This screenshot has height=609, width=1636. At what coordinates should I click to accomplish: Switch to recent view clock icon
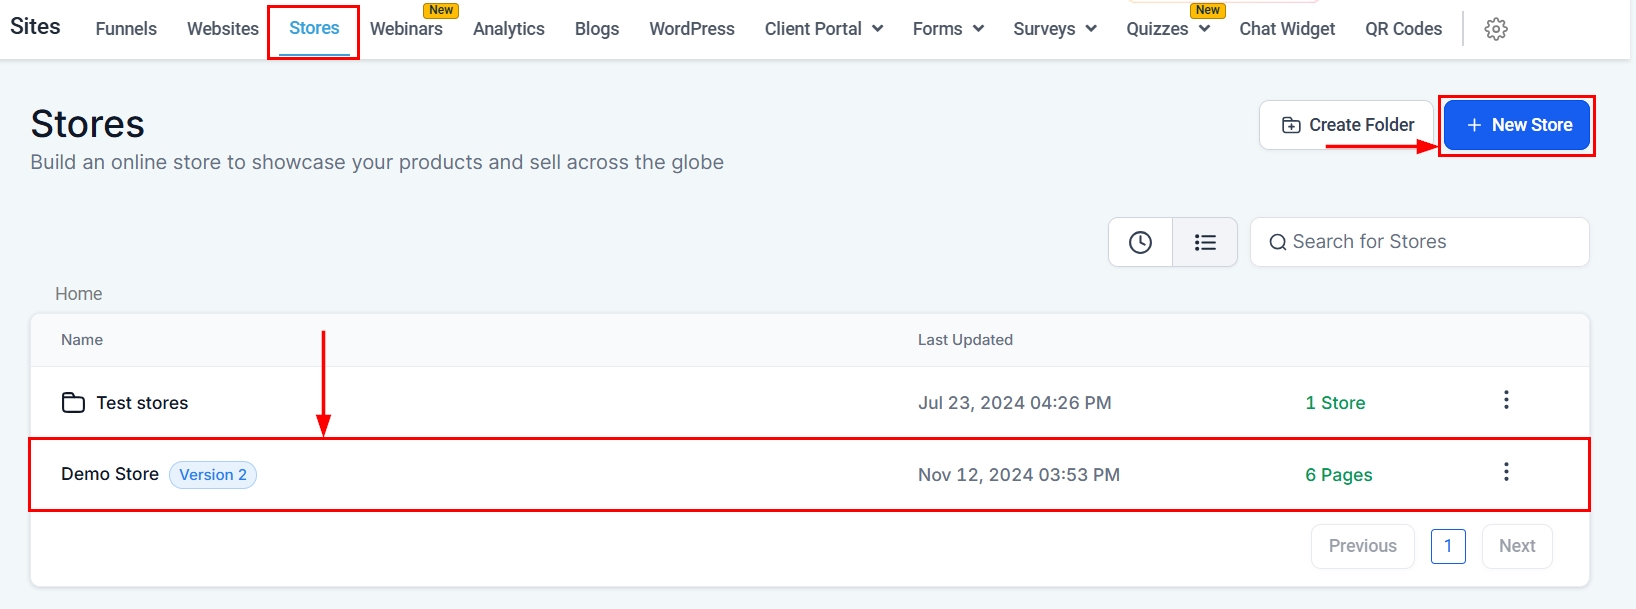point(1140,242)
